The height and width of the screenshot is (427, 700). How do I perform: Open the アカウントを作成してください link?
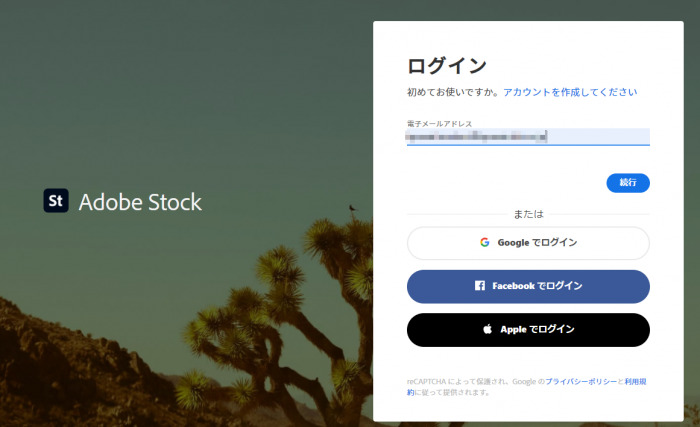pyautogui.click(x=570, y=92)
